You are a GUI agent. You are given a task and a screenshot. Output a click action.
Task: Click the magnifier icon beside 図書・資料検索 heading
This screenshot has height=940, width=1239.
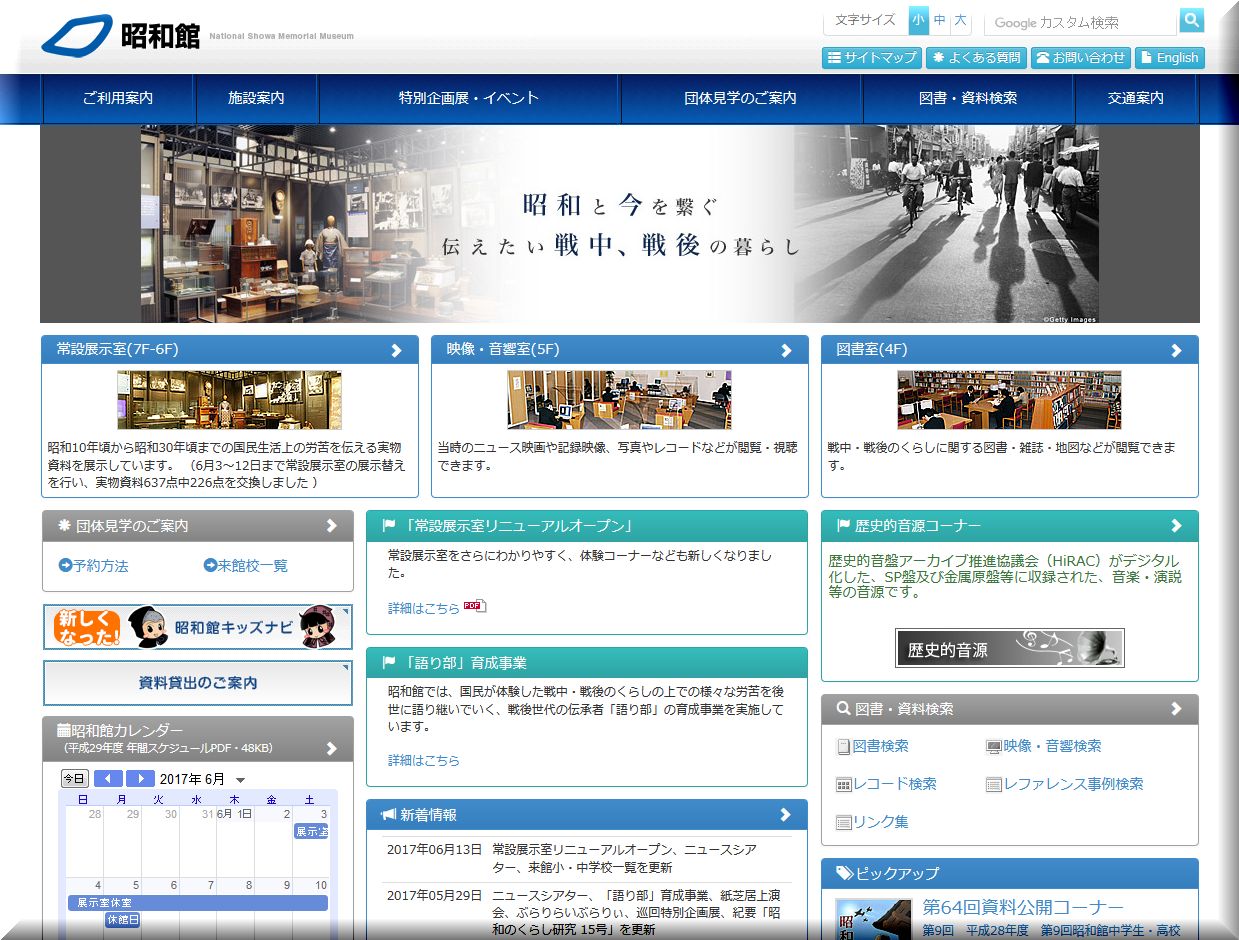(844, 709)
